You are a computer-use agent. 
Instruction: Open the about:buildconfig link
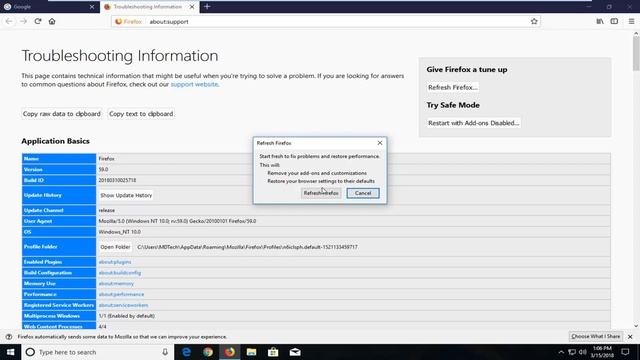pos(120,273)
